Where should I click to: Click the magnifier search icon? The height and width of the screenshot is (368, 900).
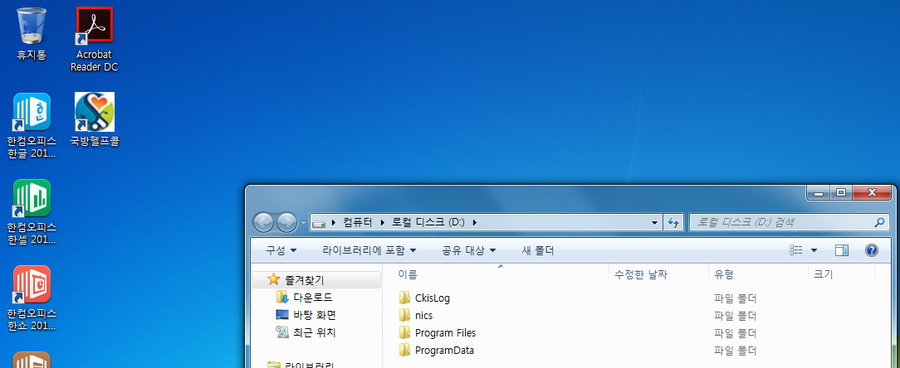[879, 222]
